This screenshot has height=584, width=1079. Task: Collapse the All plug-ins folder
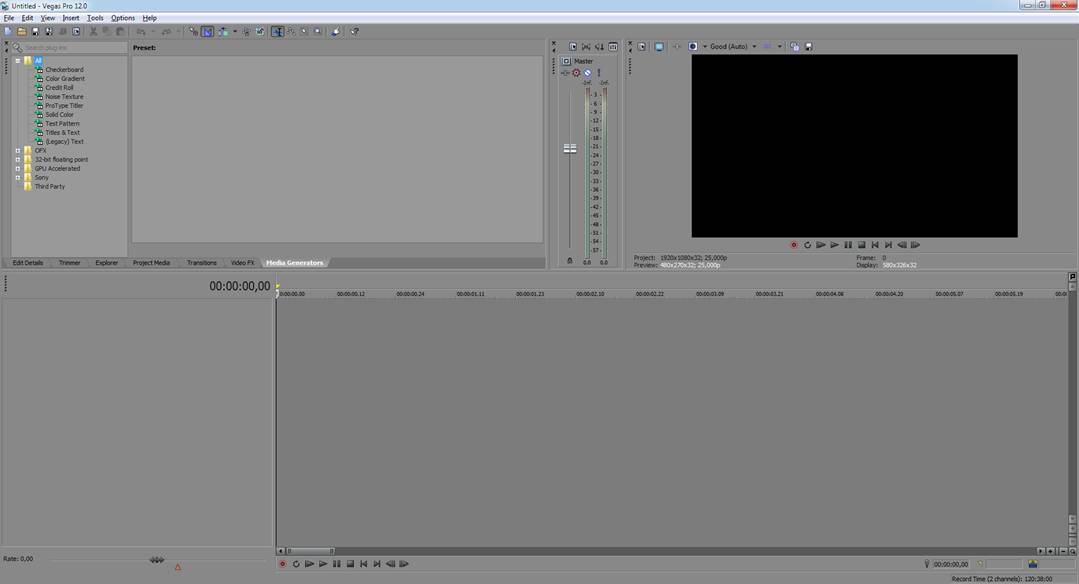[18, 61]
